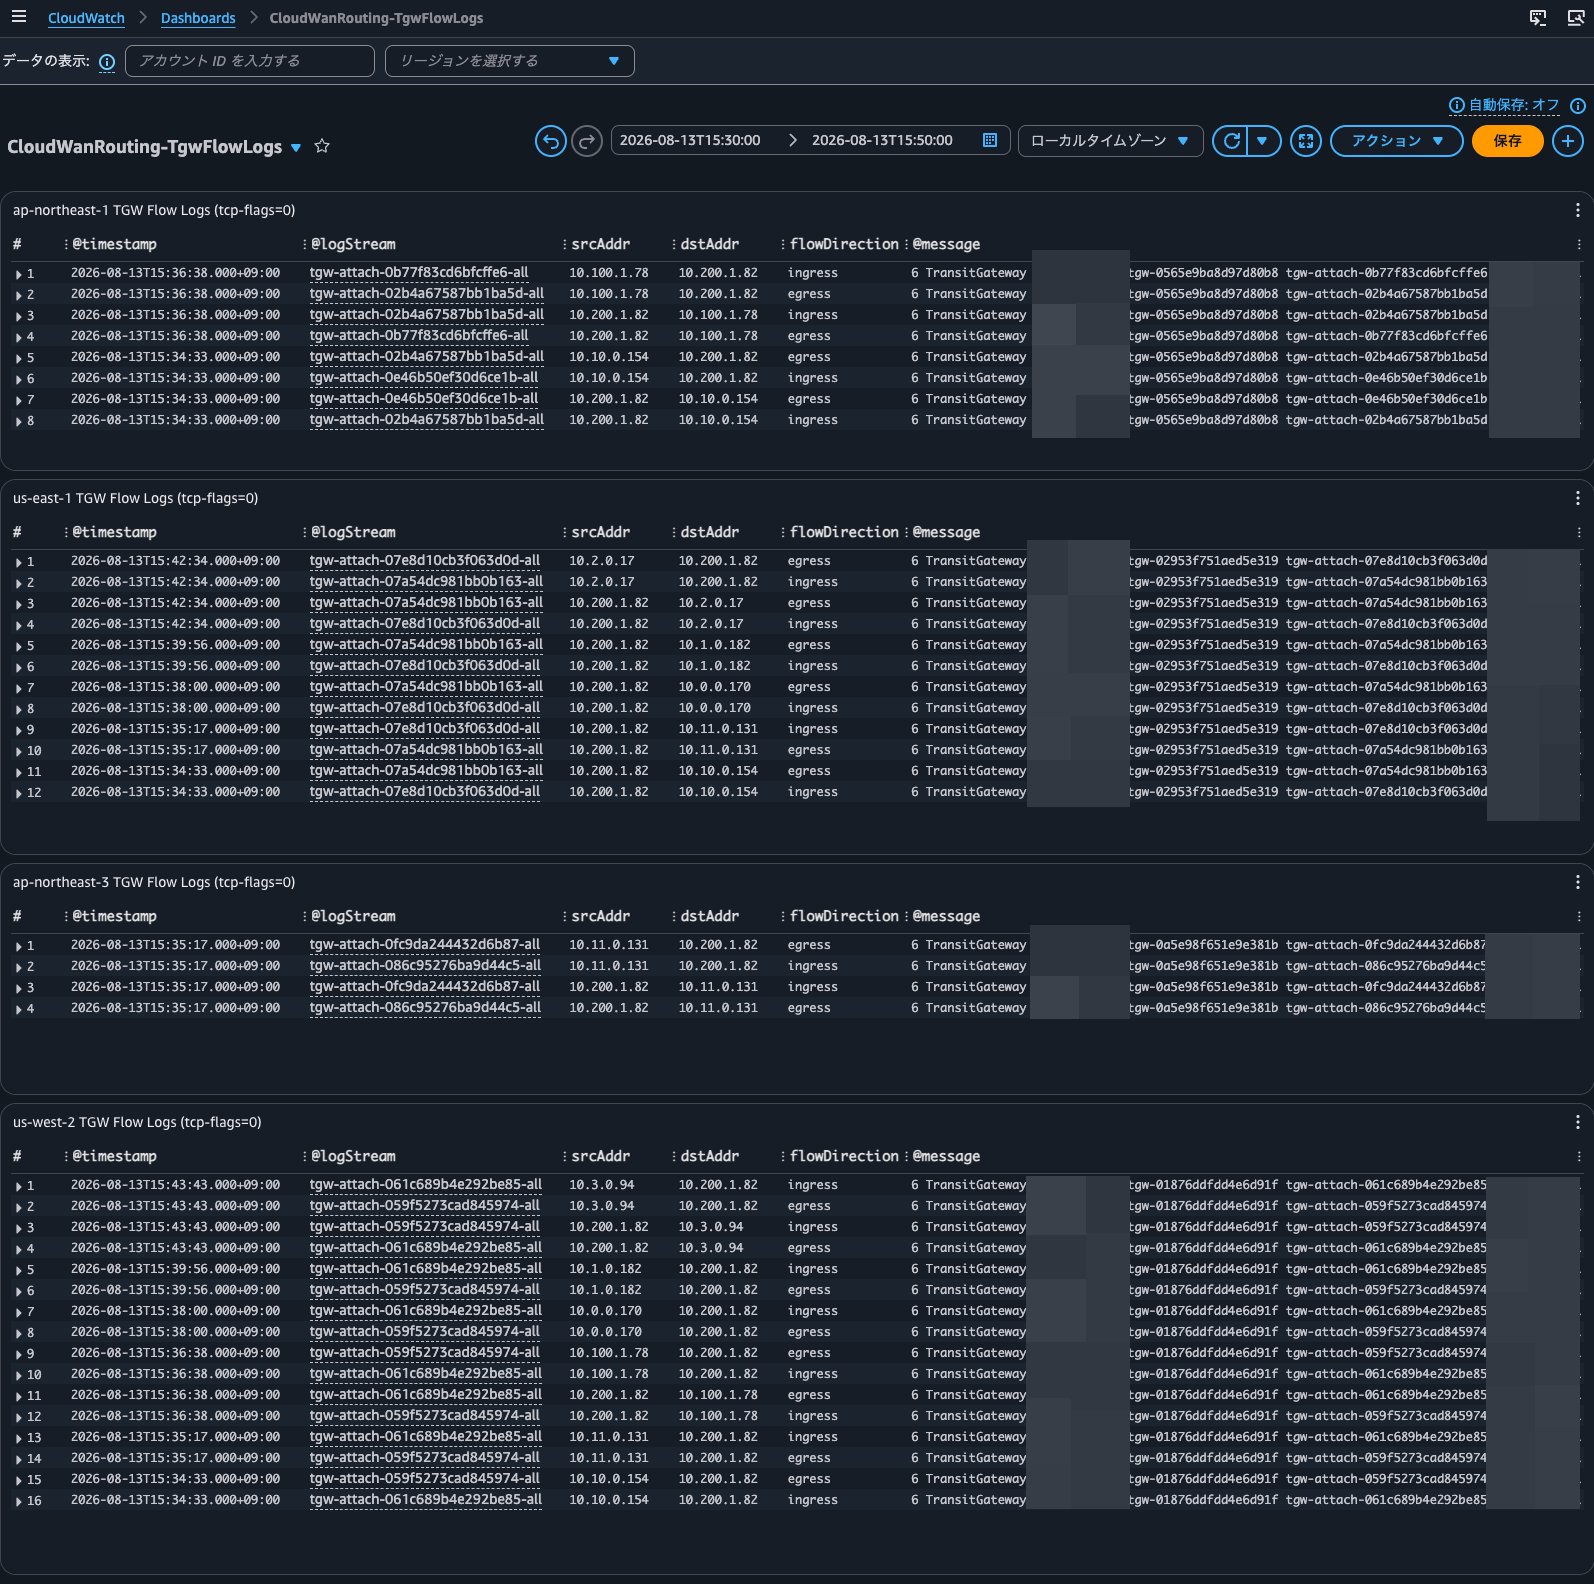Undo the last dashboard change
The width and height of the screenshot is (1594, 1584).
[551, 141]
